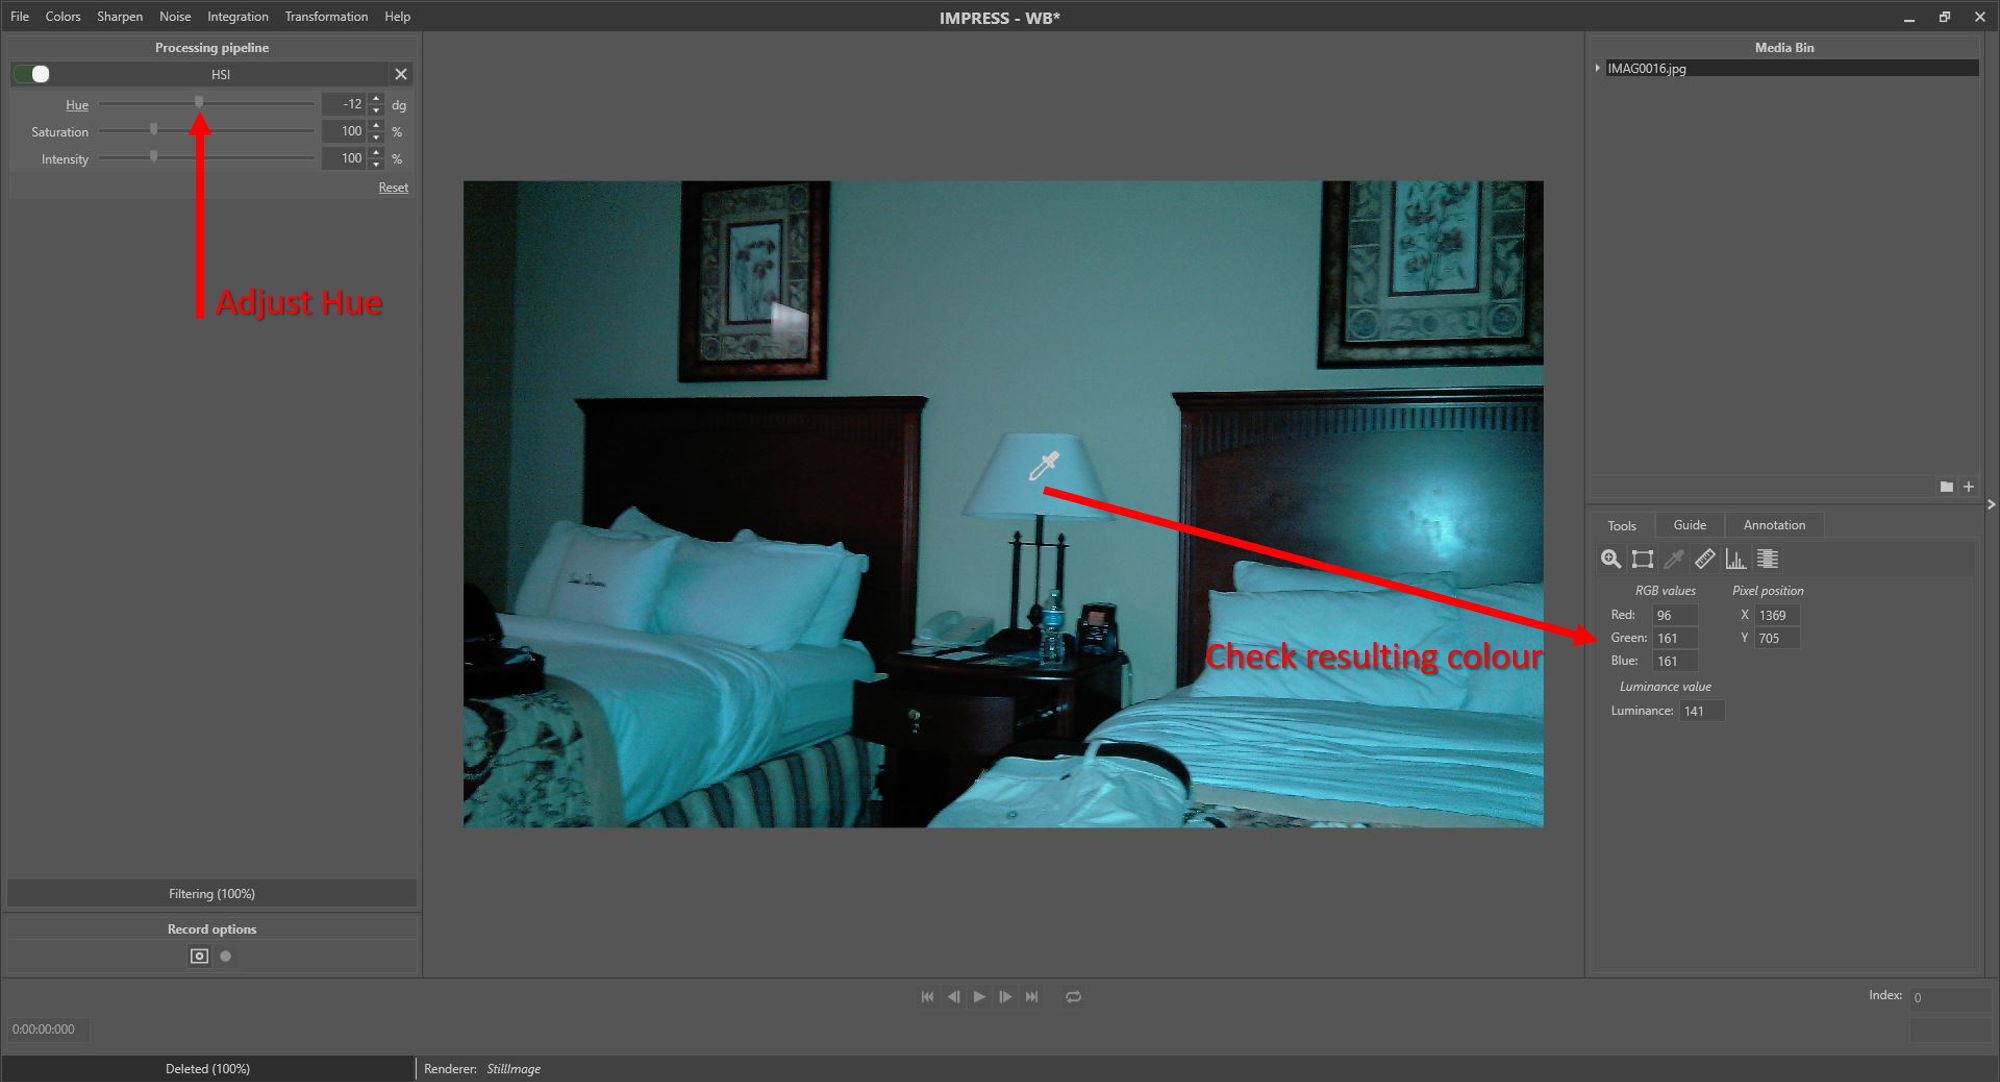
Task: Switch to the Annotation tab
Action: [x=1774, y=525]
